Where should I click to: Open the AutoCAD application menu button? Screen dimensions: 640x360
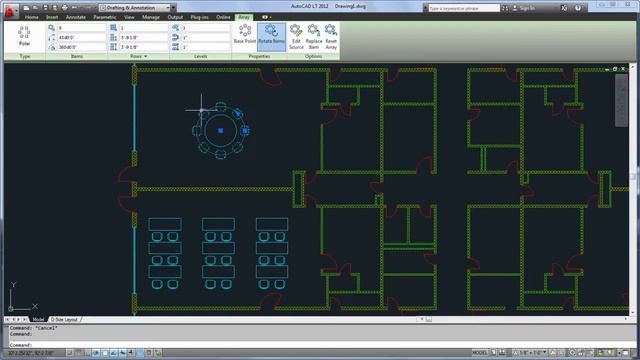click(x=10, y=10)
